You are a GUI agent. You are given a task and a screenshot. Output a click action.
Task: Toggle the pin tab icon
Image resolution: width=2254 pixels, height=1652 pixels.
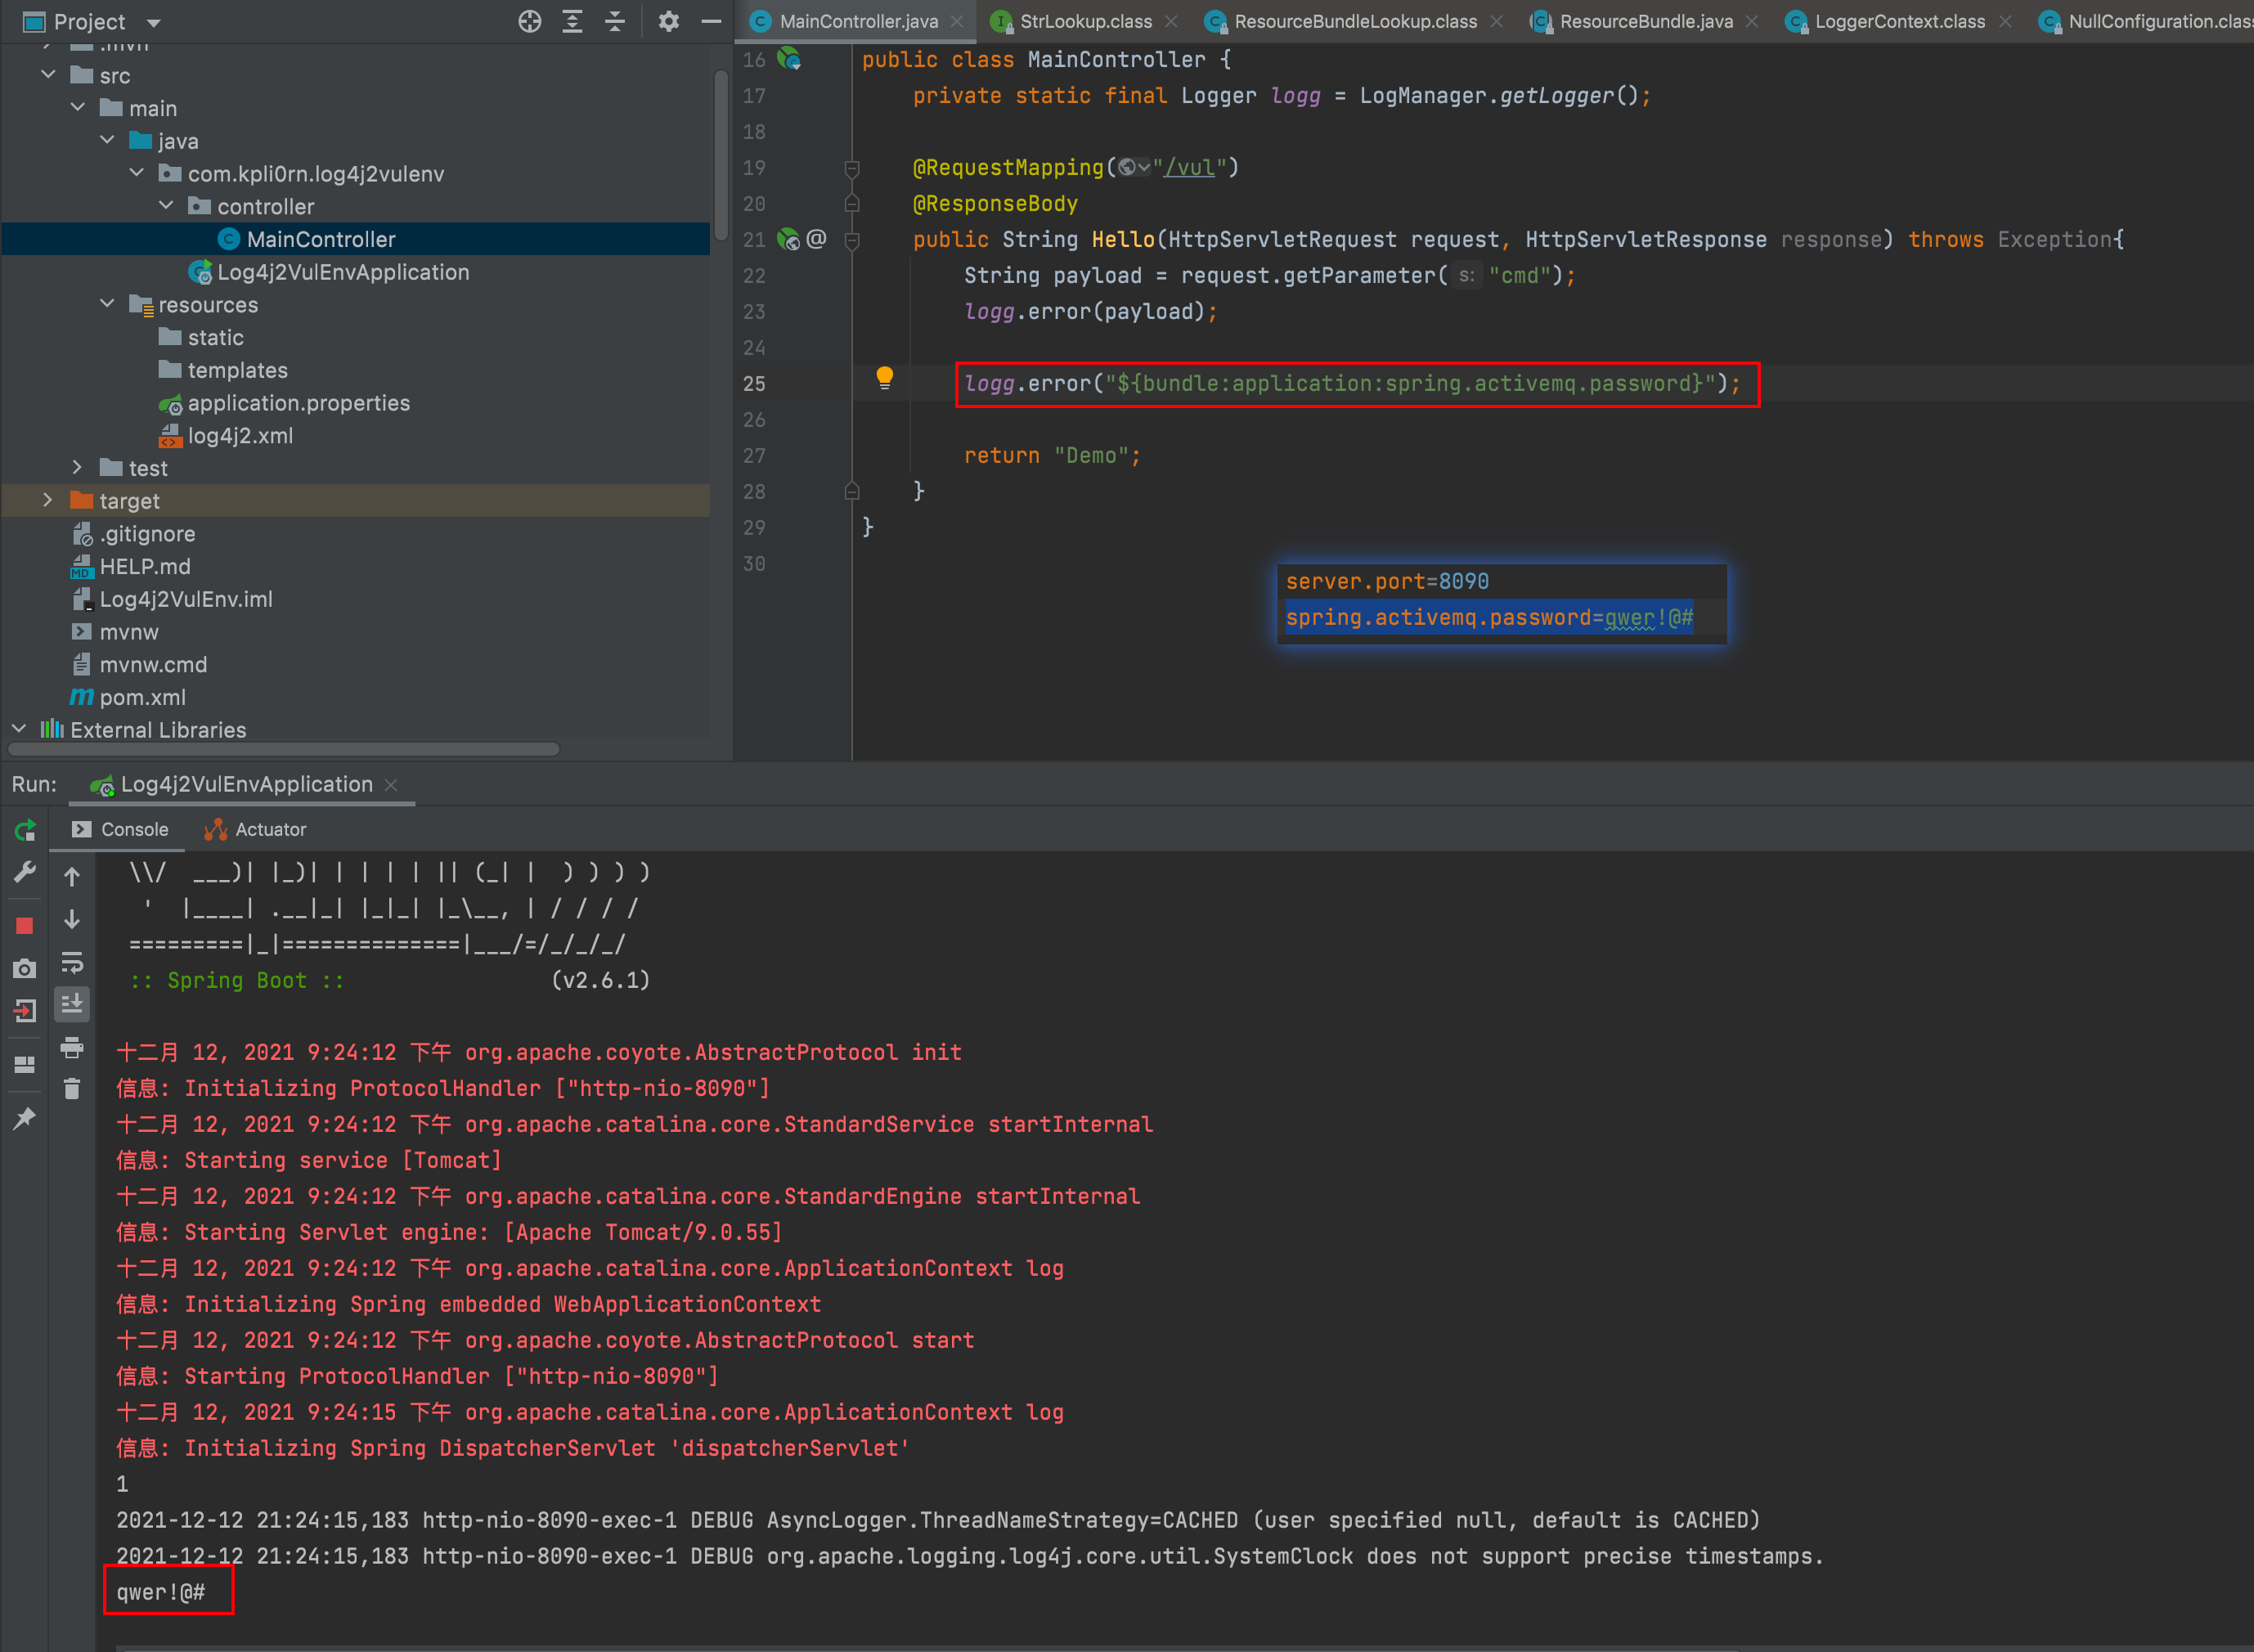tap(25, 1118)
